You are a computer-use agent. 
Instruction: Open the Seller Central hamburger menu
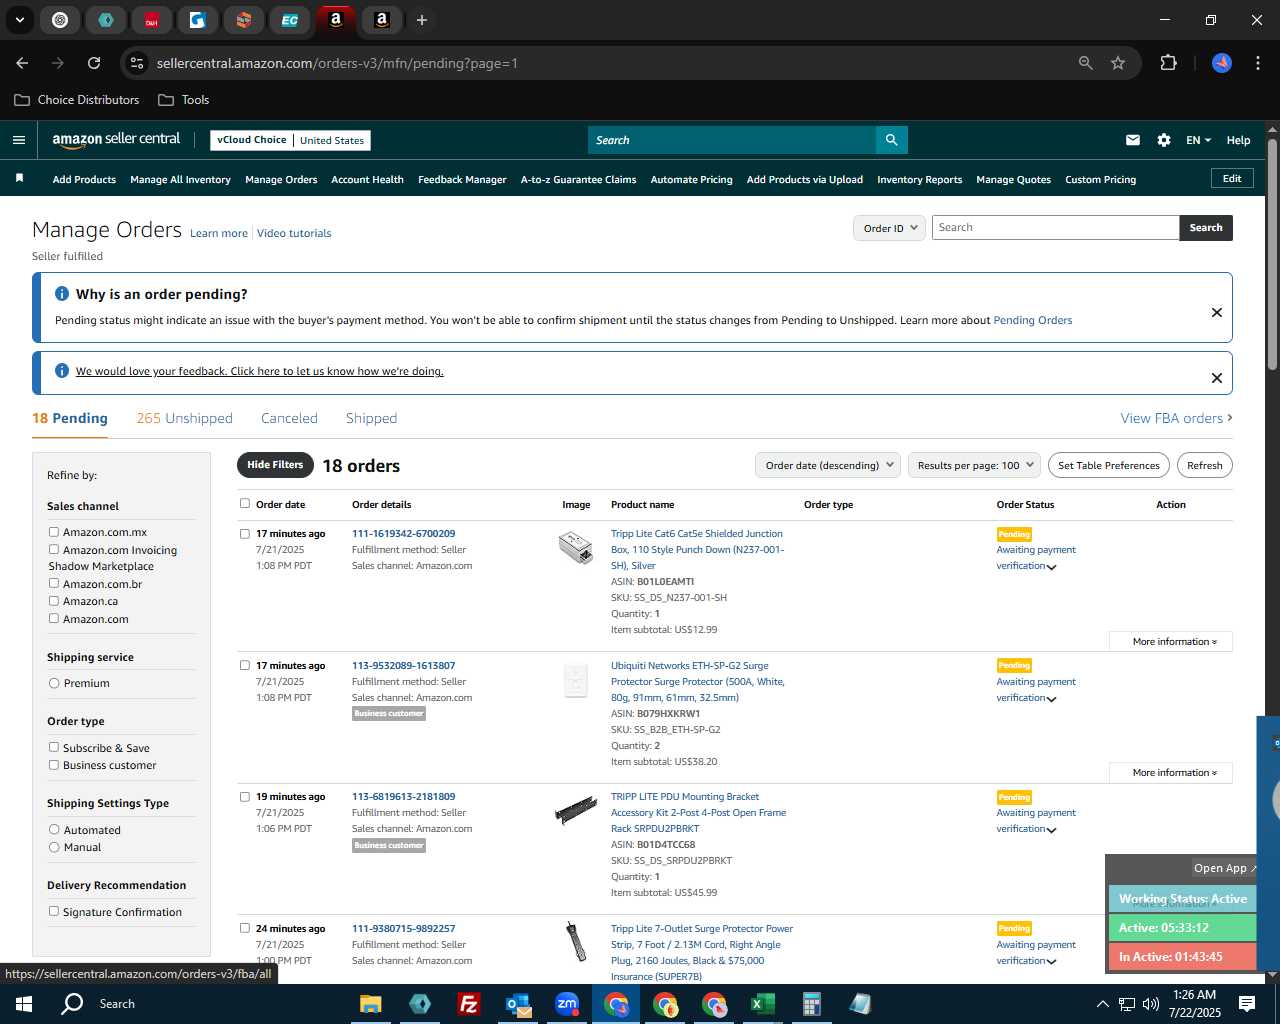coord(18,140)
